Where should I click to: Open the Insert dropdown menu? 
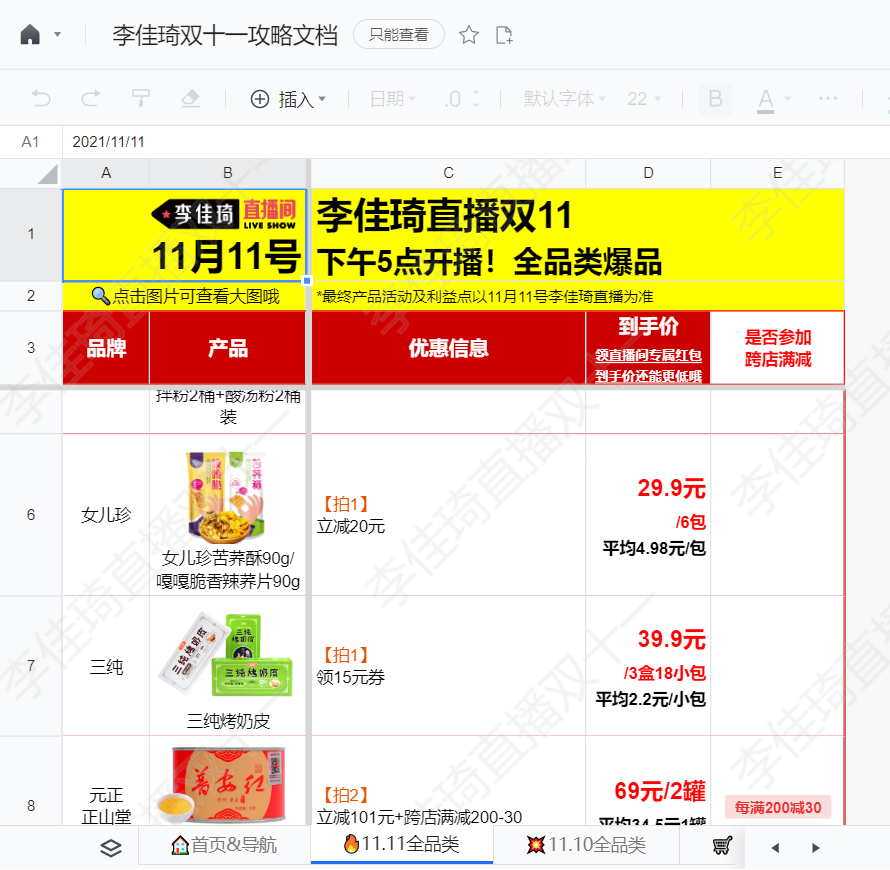(x=288, y=99)
